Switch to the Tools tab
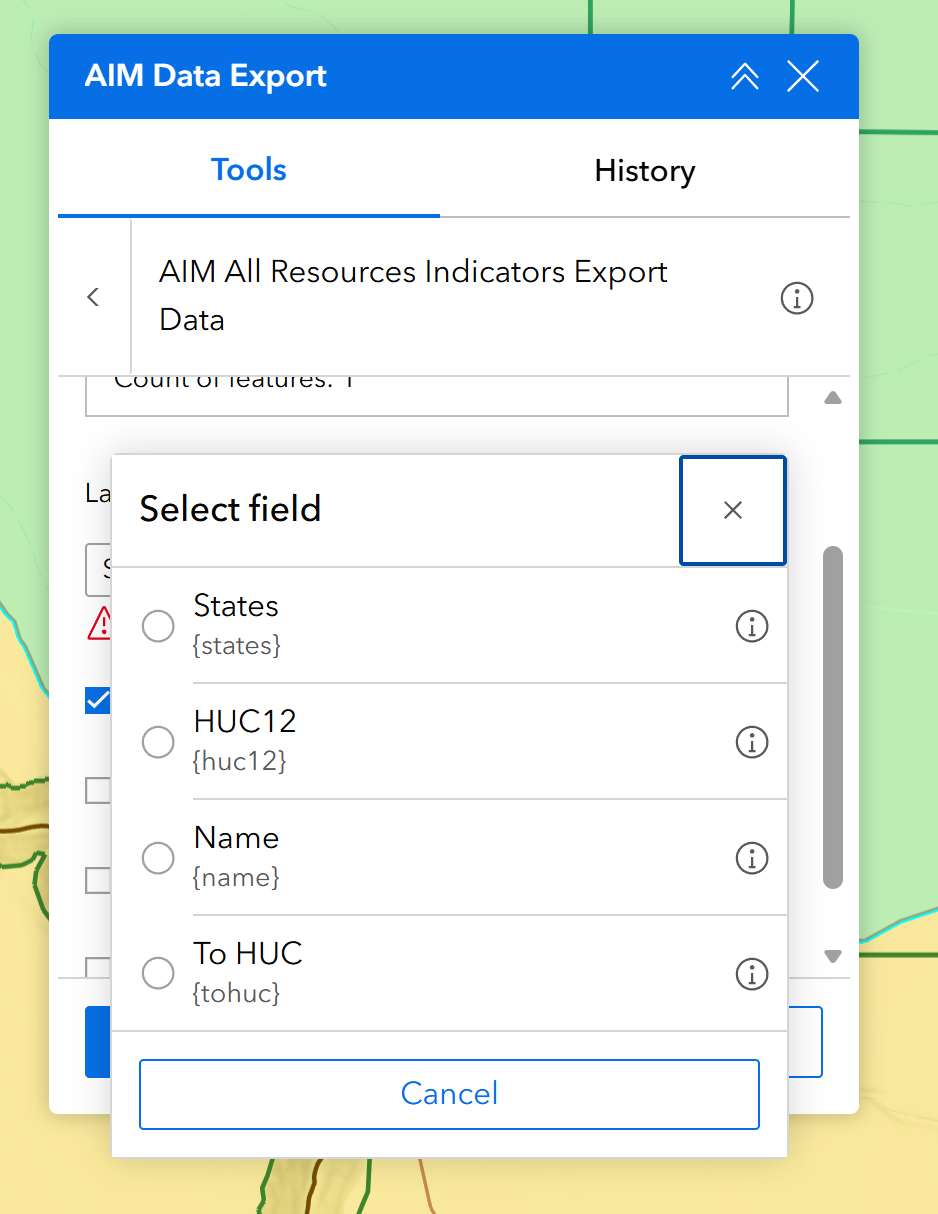Screen dimensions: 938x1214 [249, 170]
